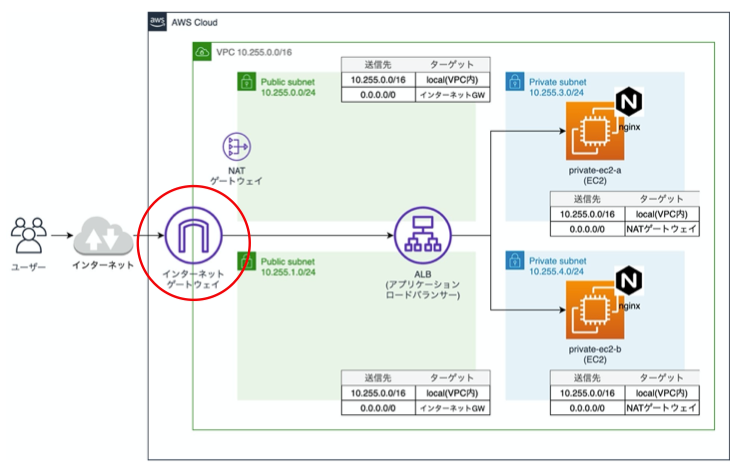
Task: Select the VPC cloud icon
Action: (x=202, y=51)
